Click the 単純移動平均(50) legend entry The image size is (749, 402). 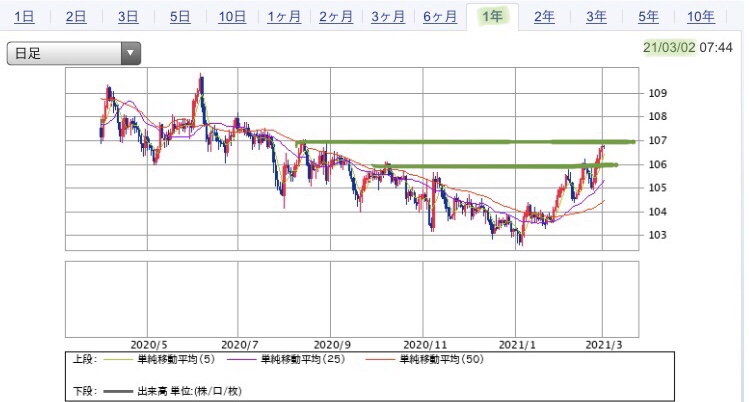425,360
